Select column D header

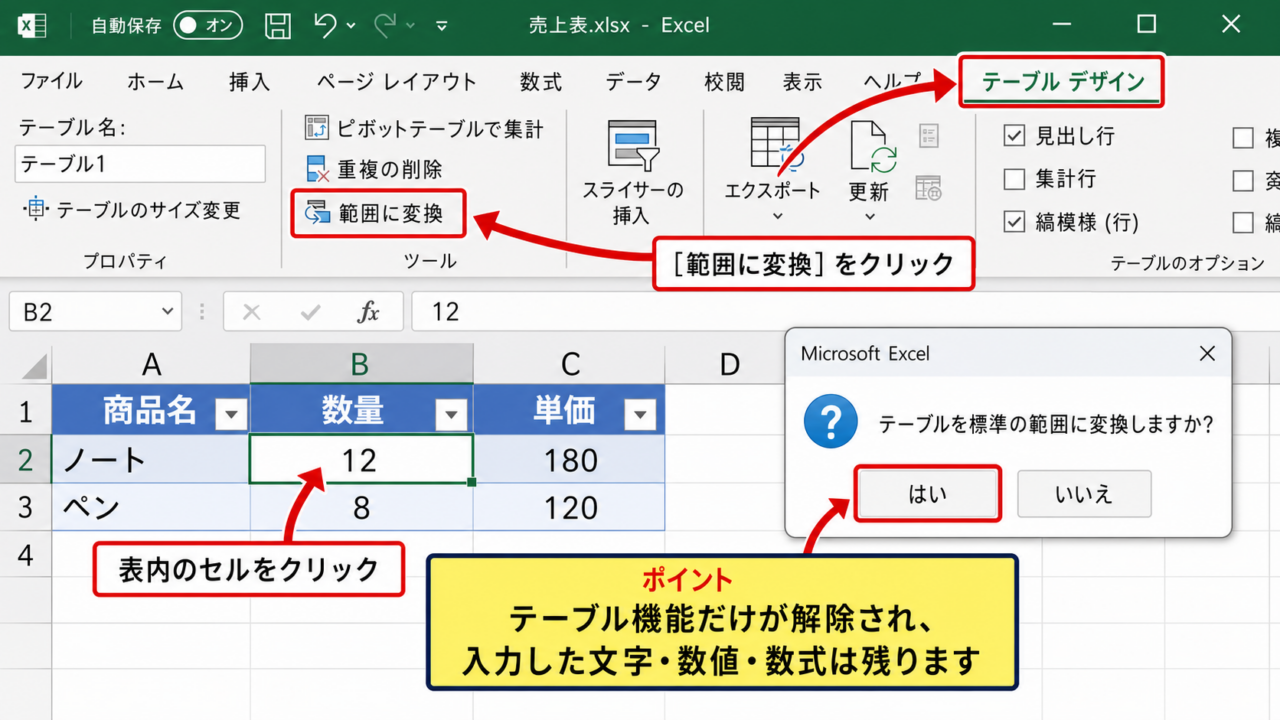(x=728, y=363)
